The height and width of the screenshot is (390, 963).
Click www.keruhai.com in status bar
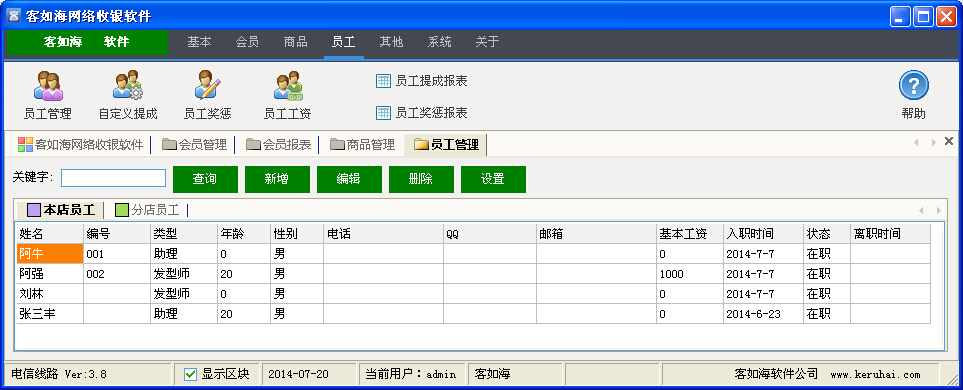point(875,374)
